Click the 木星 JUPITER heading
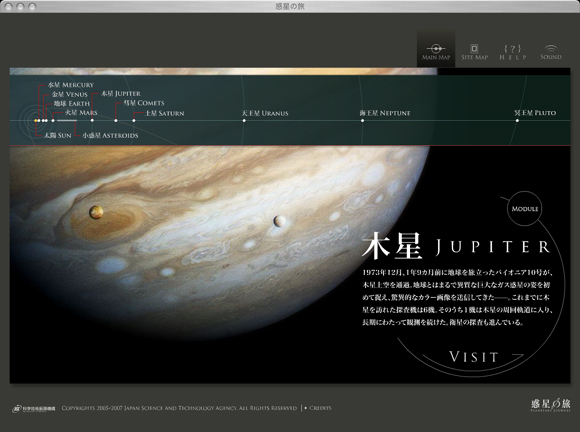Image resolution: width=580 pixels, height=432 pixels. click(x=456, y=246)
